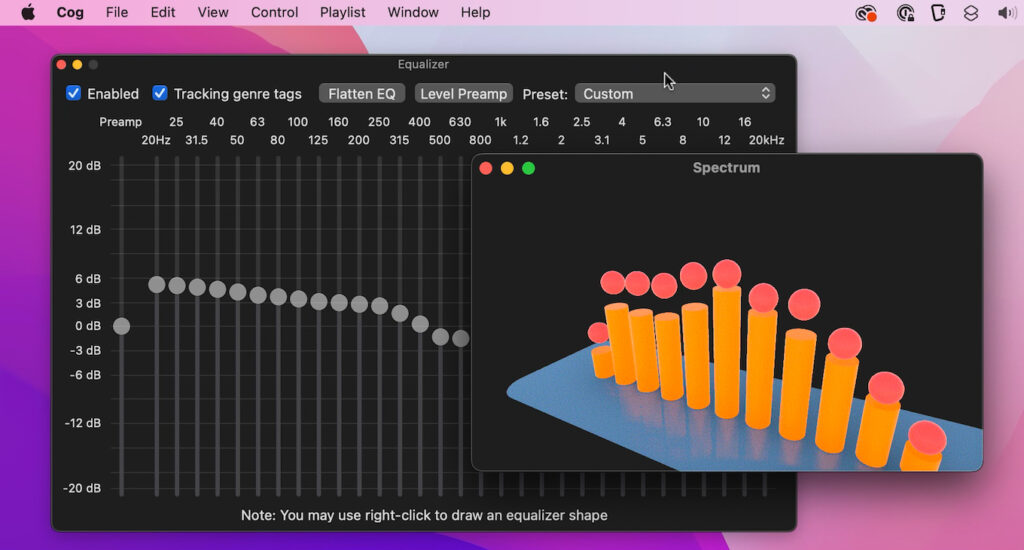The image size is (1024, 550).
Task: Click the 20kHz frequency label
Action: (766, 140)
